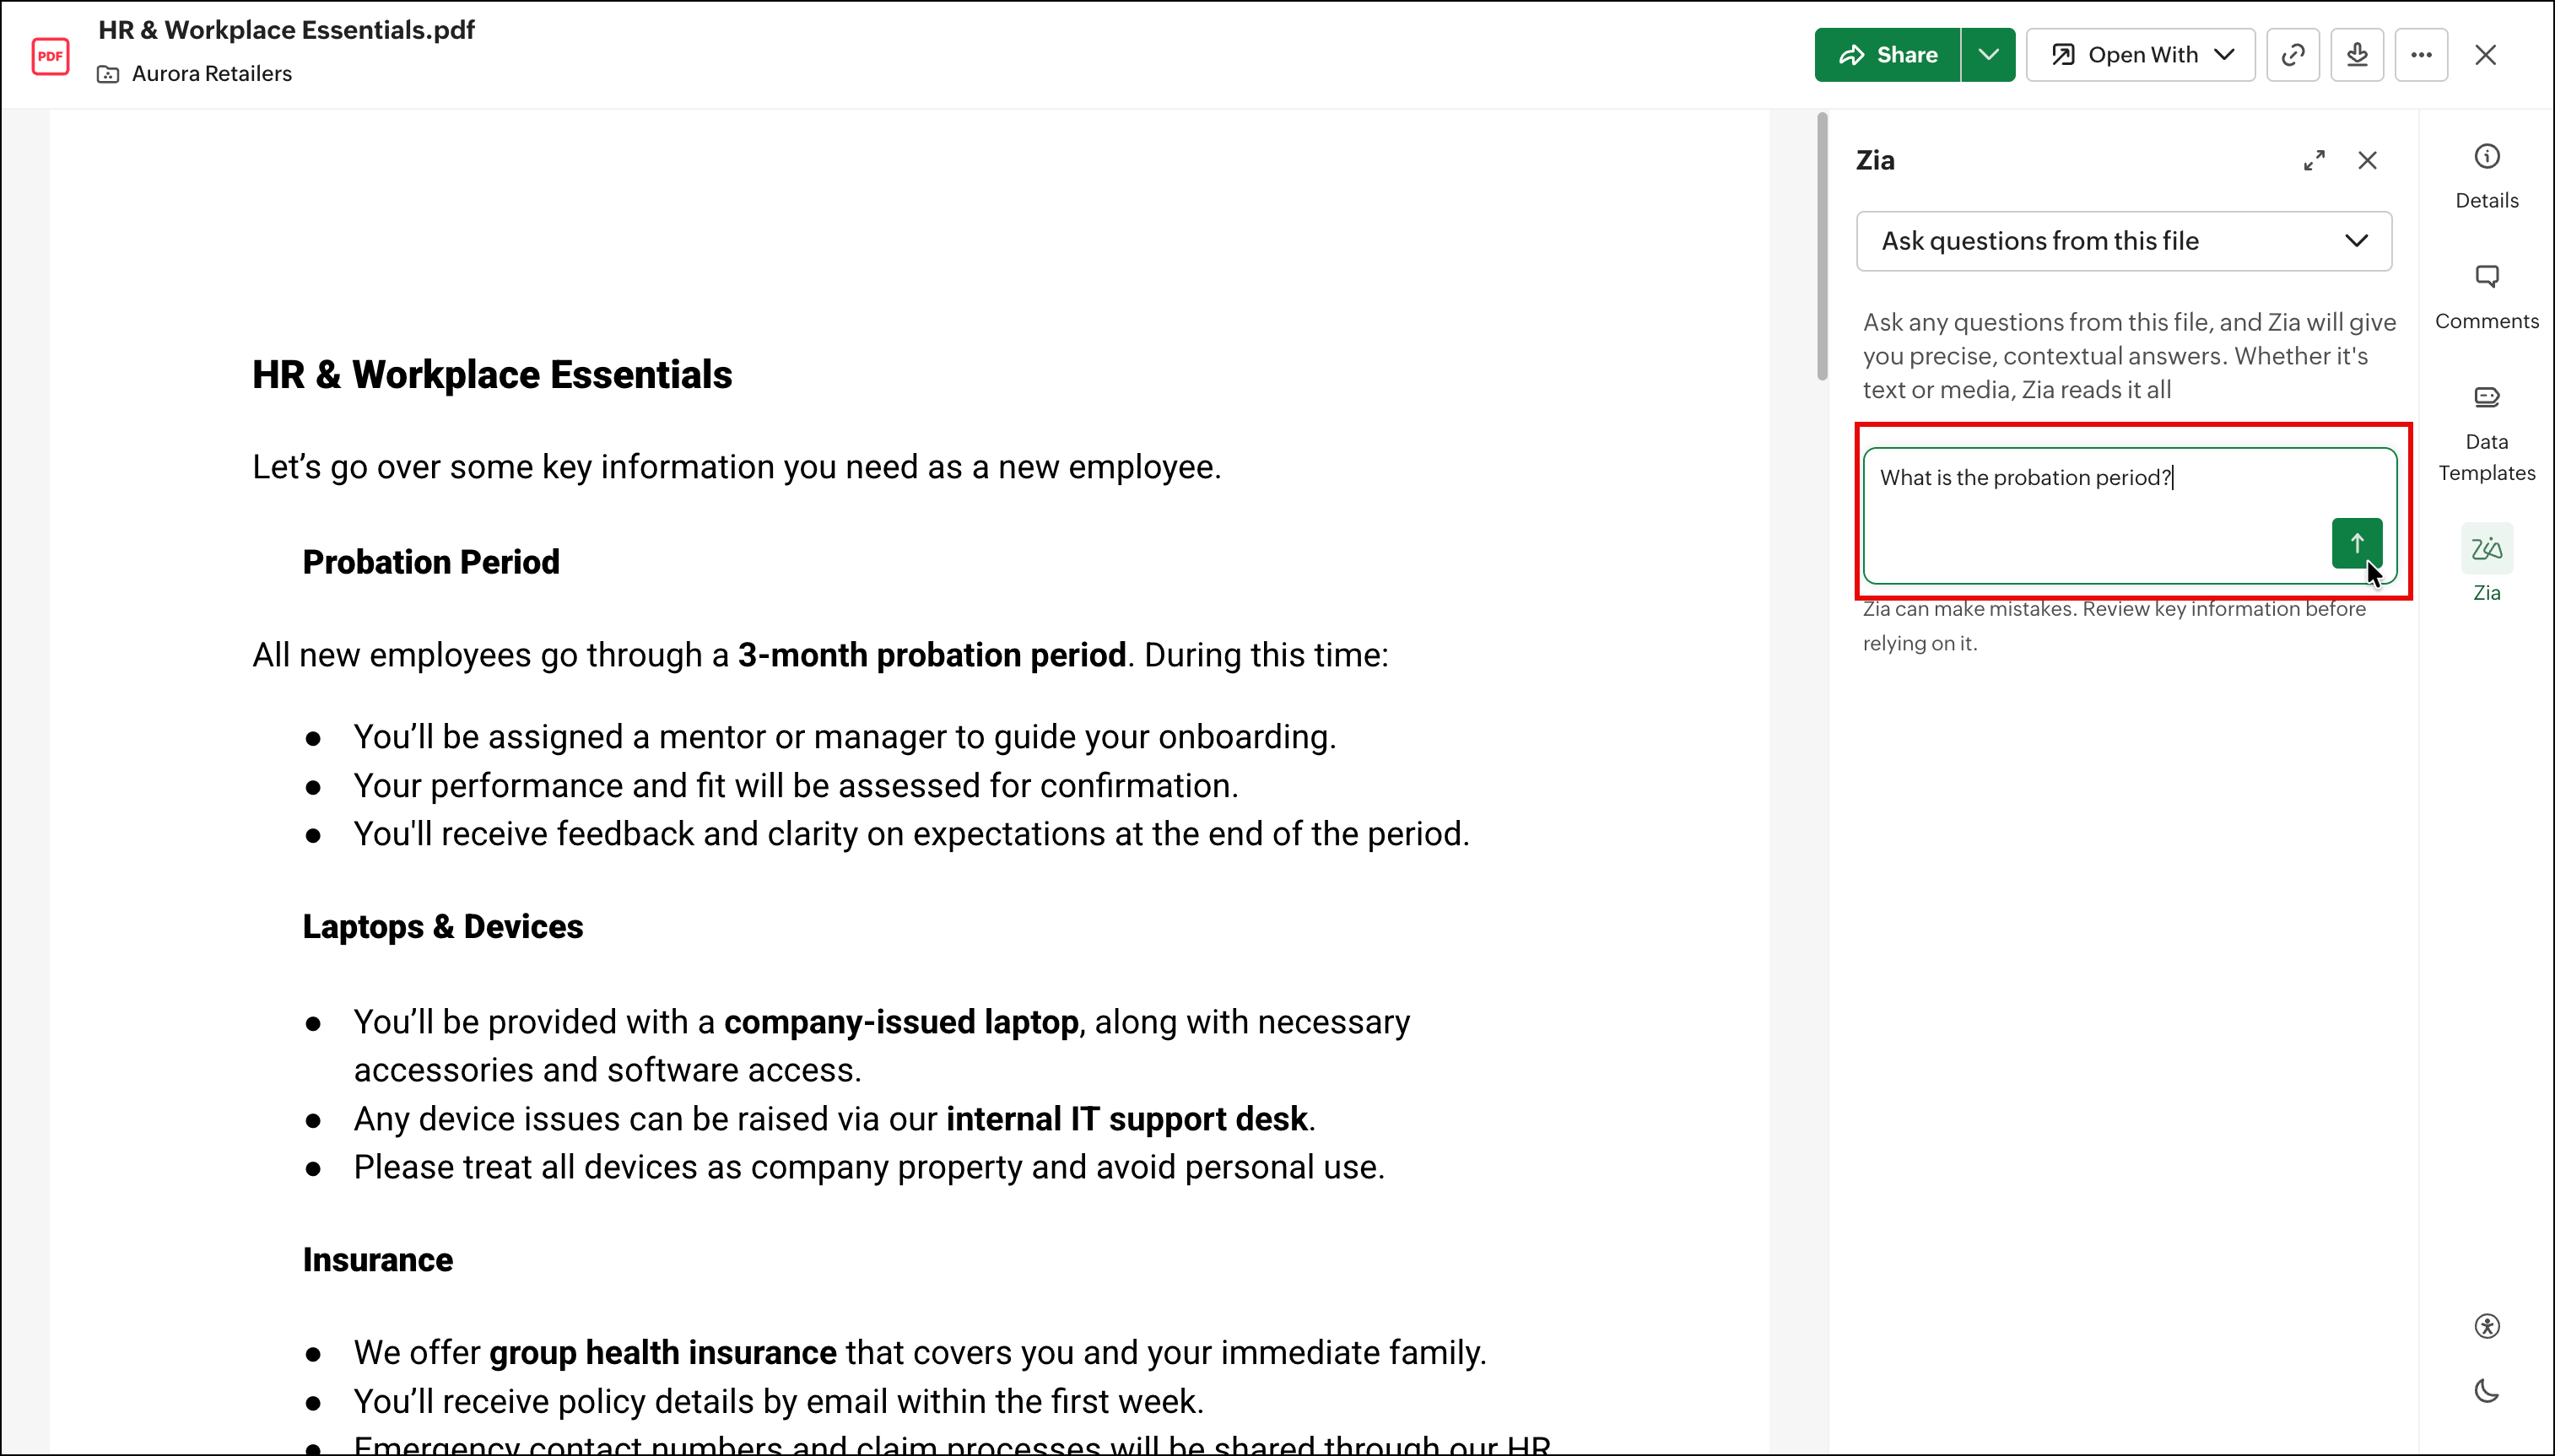Open the Open With dropdown
Screen dimensions: 2555x1456
tap(2140, 55)
